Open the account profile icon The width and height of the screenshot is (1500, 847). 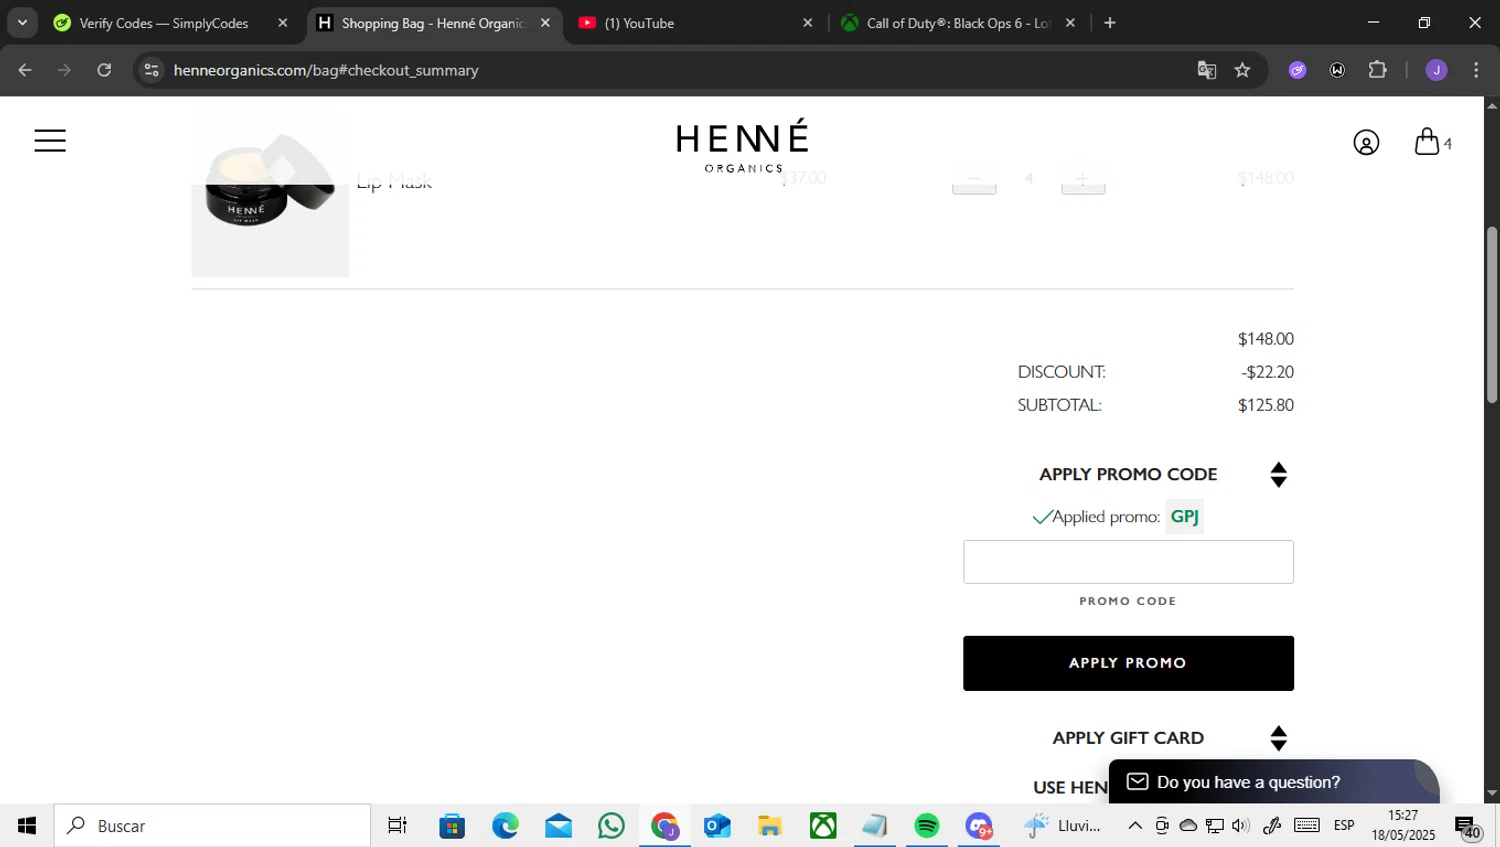pyautogui.click(x=1366, y=143)
